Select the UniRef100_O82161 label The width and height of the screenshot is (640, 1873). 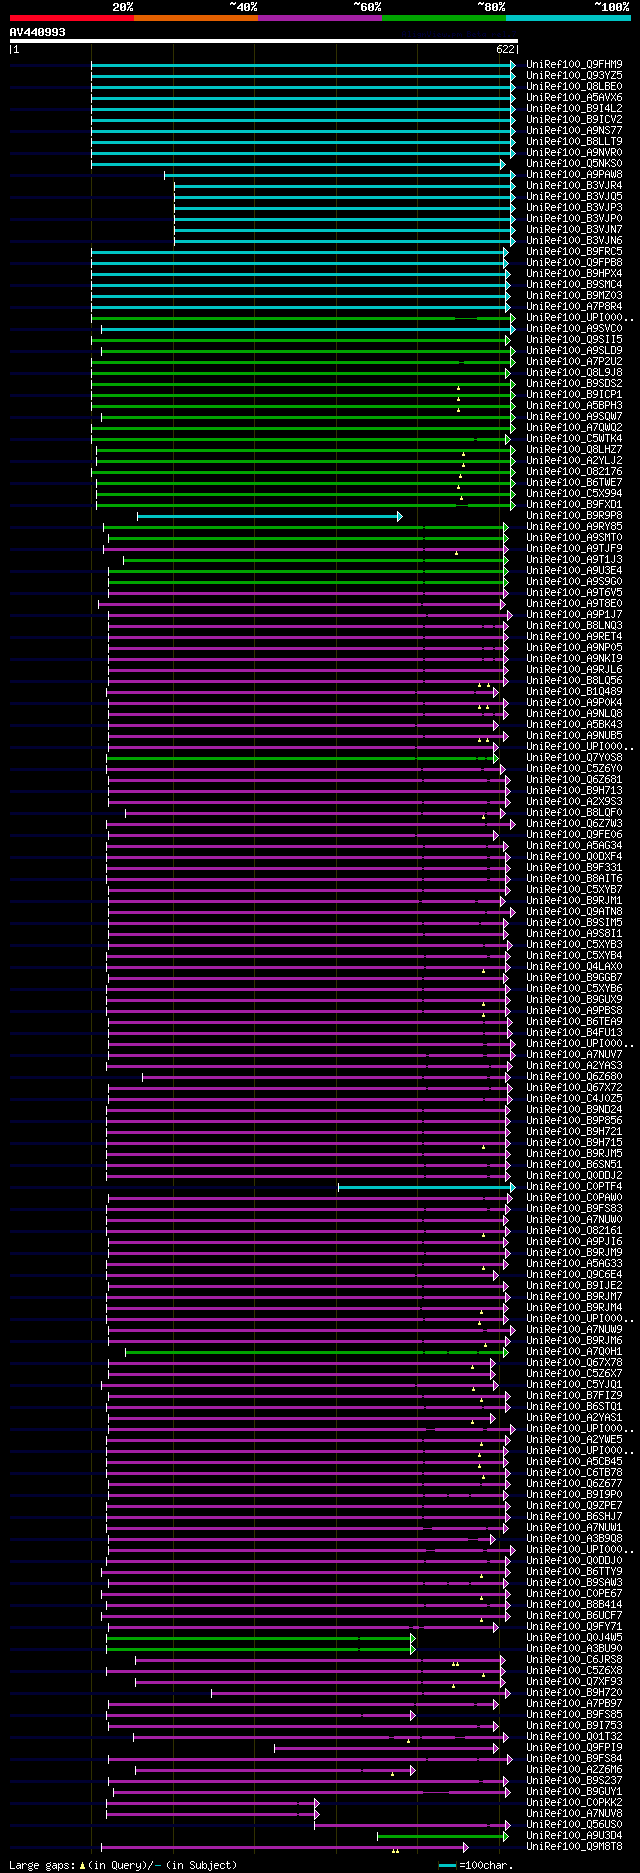[x=574, y=1231]
